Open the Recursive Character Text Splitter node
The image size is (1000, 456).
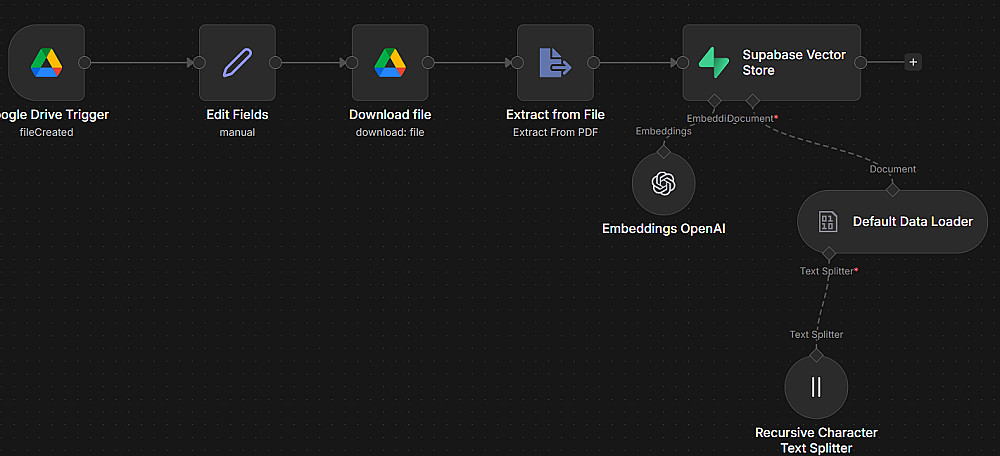tap(816, 387)
